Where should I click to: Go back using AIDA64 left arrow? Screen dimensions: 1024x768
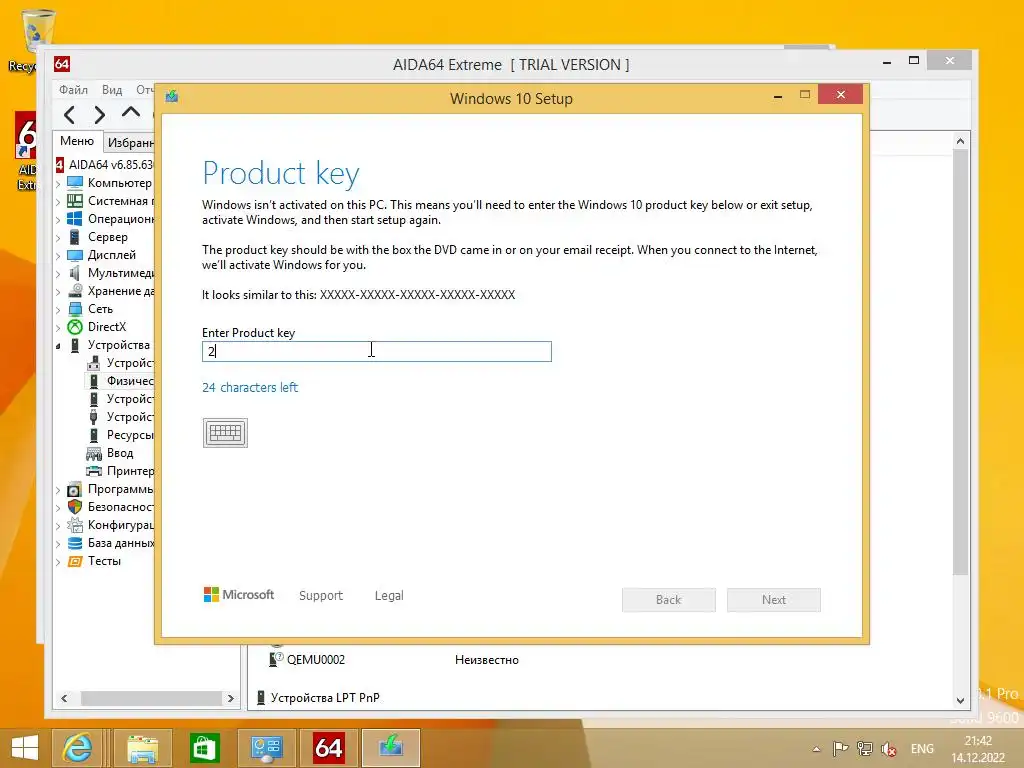[70, 115]
